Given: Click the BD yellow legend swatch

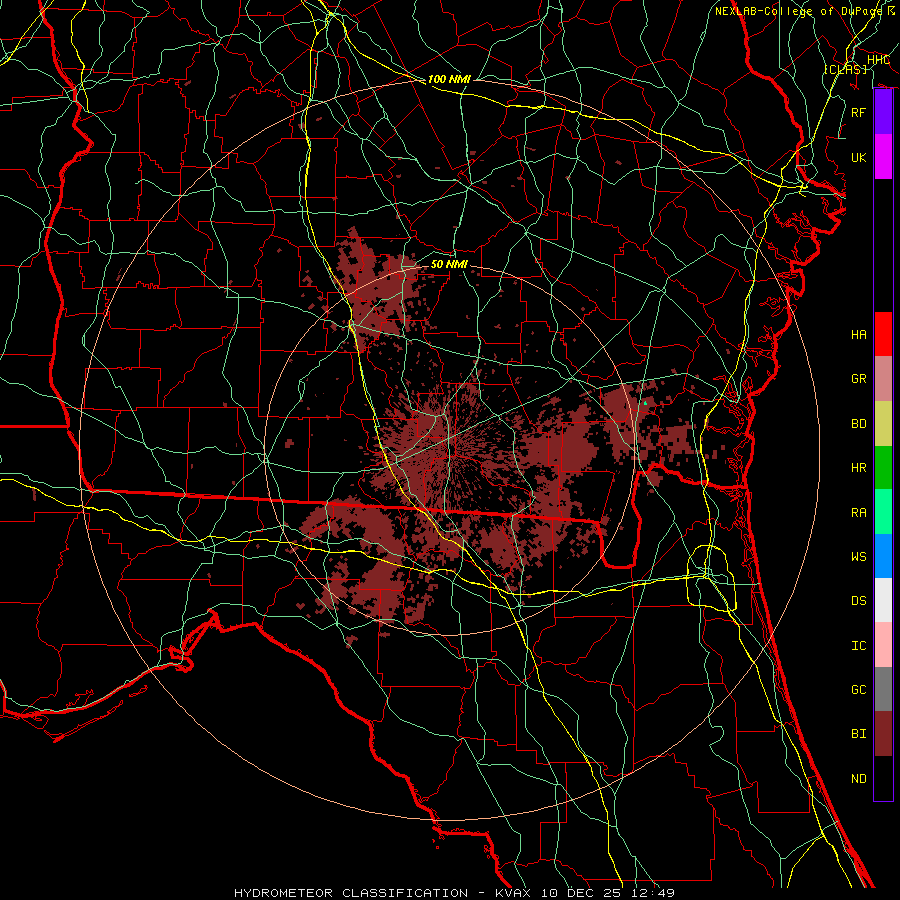Looking at the screenshot, I should tap(883, 424).
